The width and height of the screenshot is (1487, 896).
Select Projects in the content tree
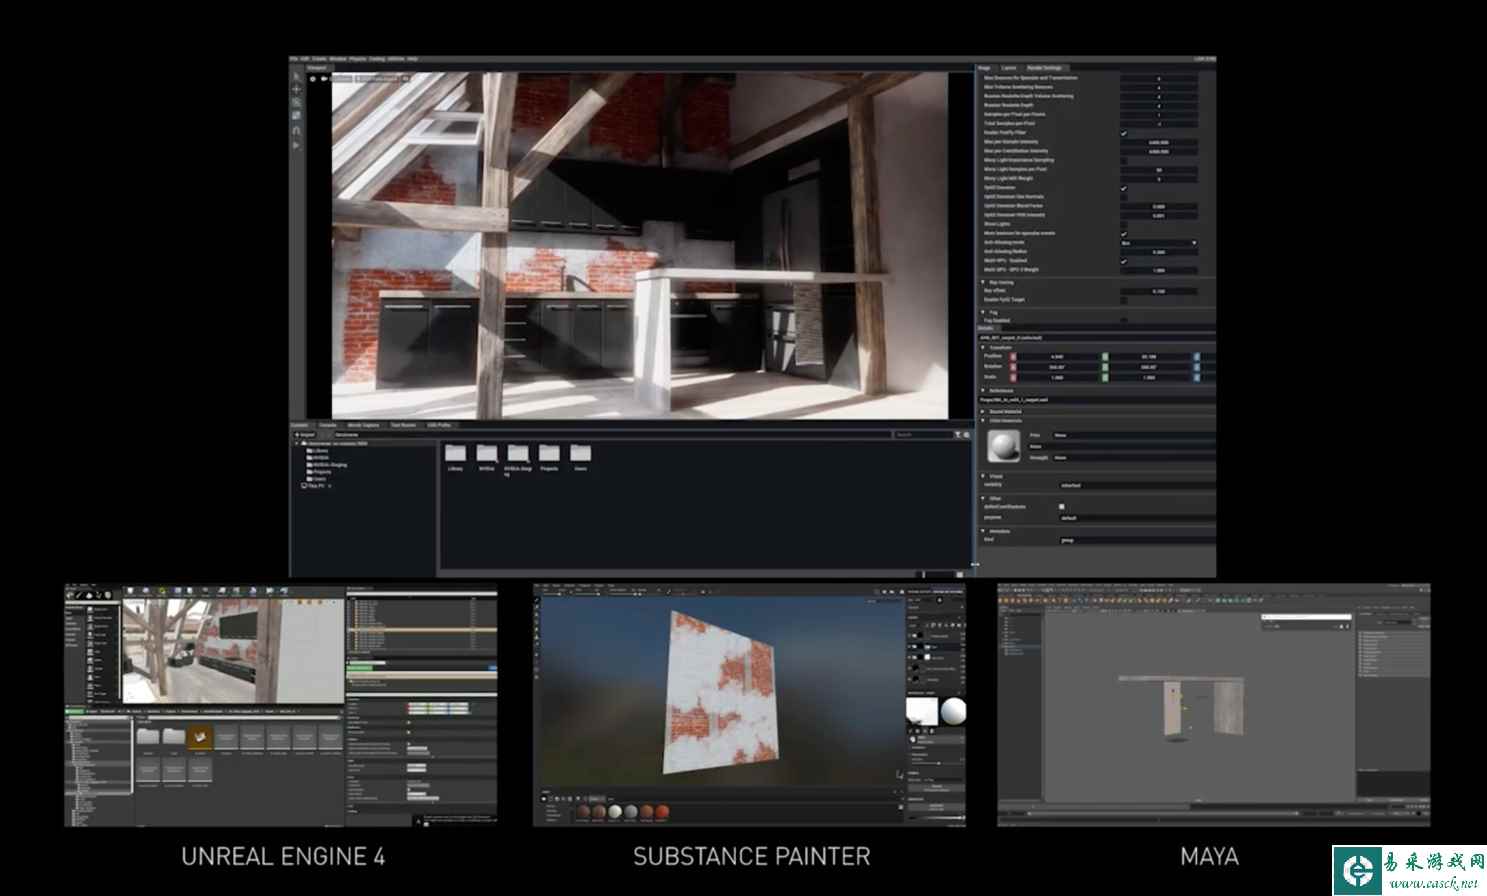[x=322, y=472]
